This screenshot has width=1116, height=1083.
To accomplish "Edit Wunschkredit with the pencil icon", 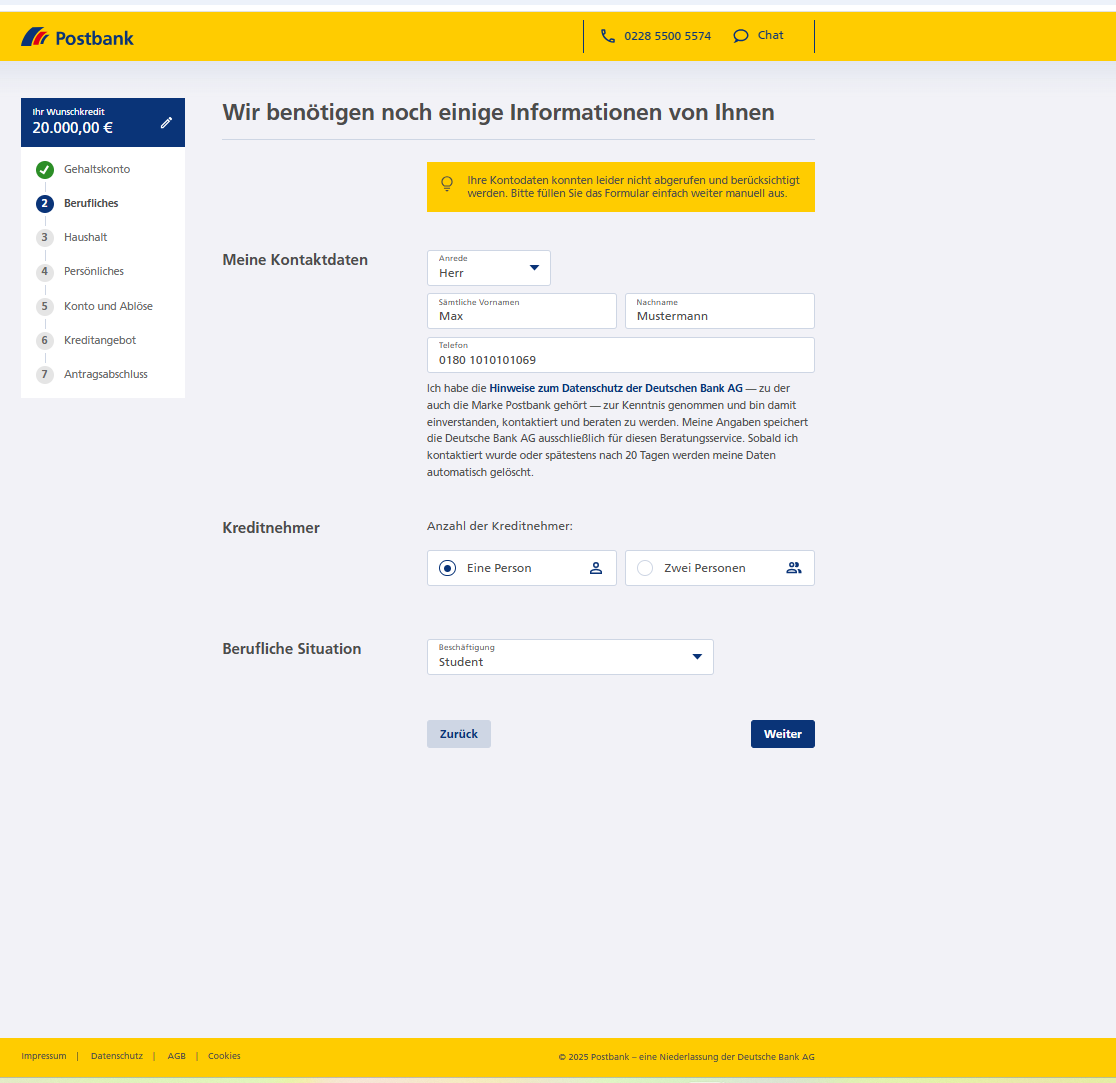I will pos(166,122).
